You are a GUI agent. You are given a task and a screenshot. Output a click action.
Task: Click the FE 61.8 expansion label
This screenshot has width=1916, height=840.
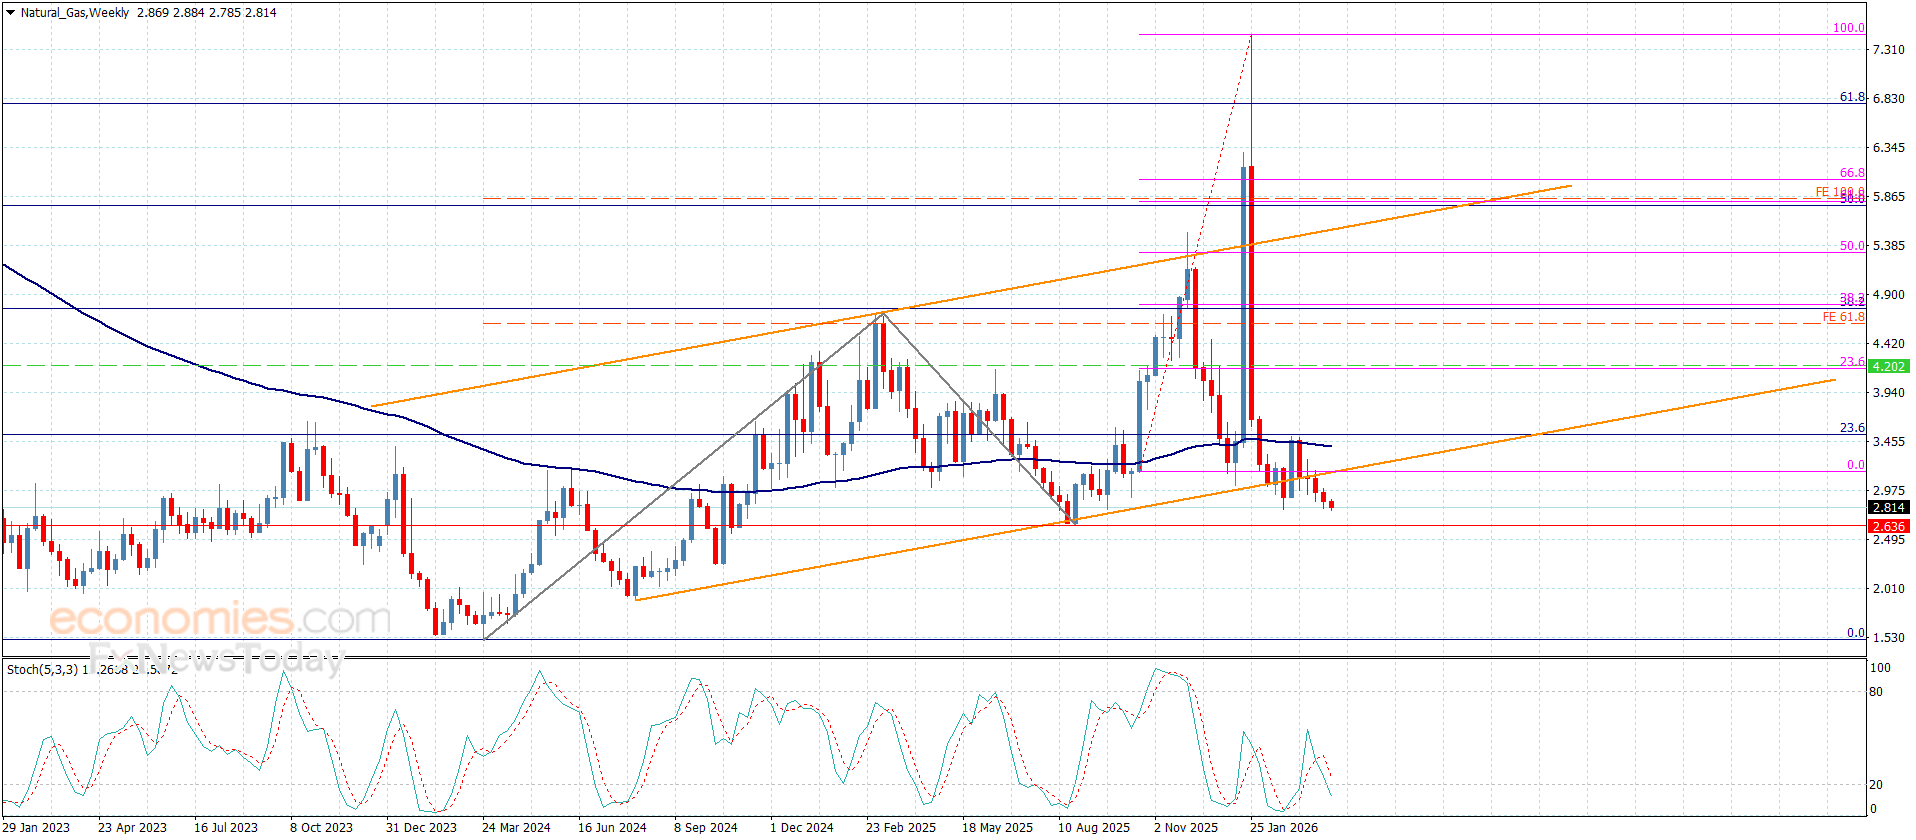pyautogui.click(x=1843, y=317)
